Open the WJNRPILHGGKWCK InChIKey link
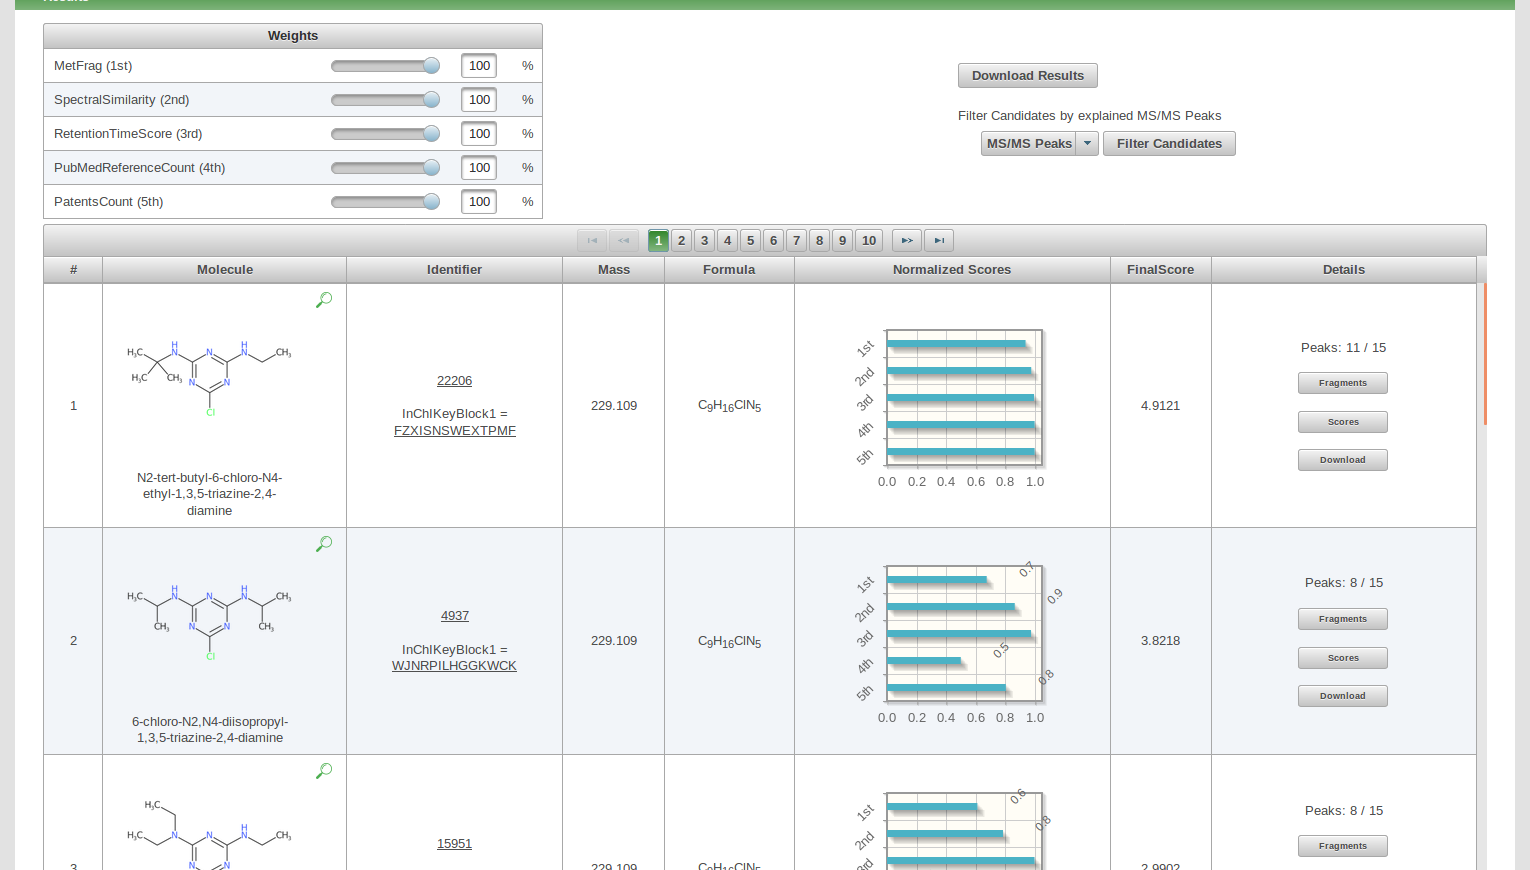This screenshot has height=870, width=1530. click(x=454, y=666)
